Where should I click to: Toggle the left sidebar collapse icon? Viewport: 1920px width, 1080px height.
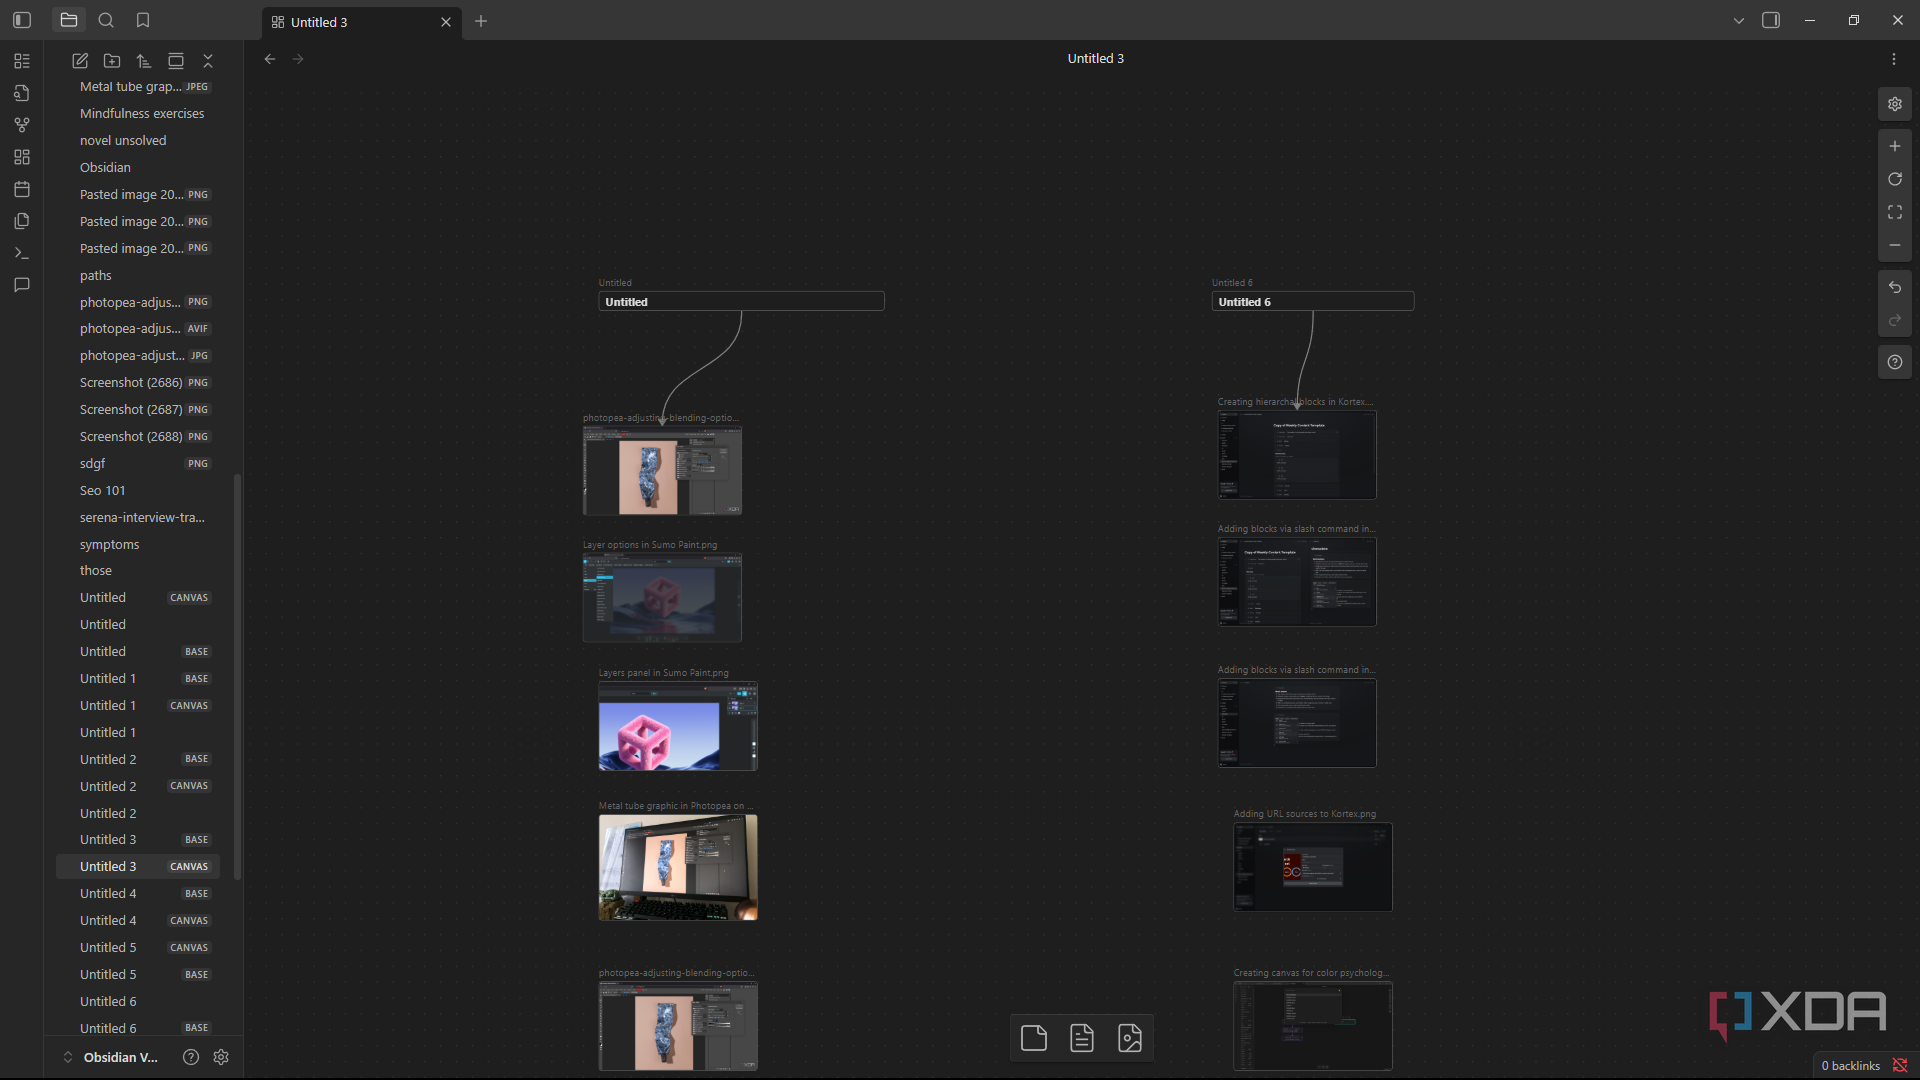pyautogui.click(x=22, y=20)
